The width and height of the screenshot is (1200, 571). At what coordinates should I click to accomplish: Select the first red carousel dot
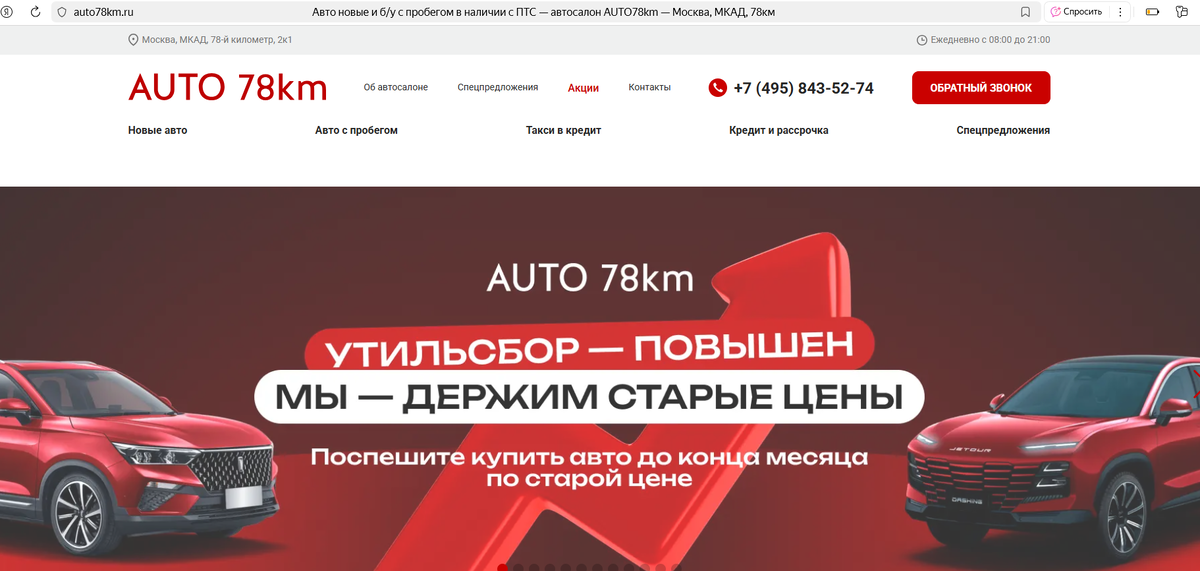pyautogui.click(x=502, y=568)
